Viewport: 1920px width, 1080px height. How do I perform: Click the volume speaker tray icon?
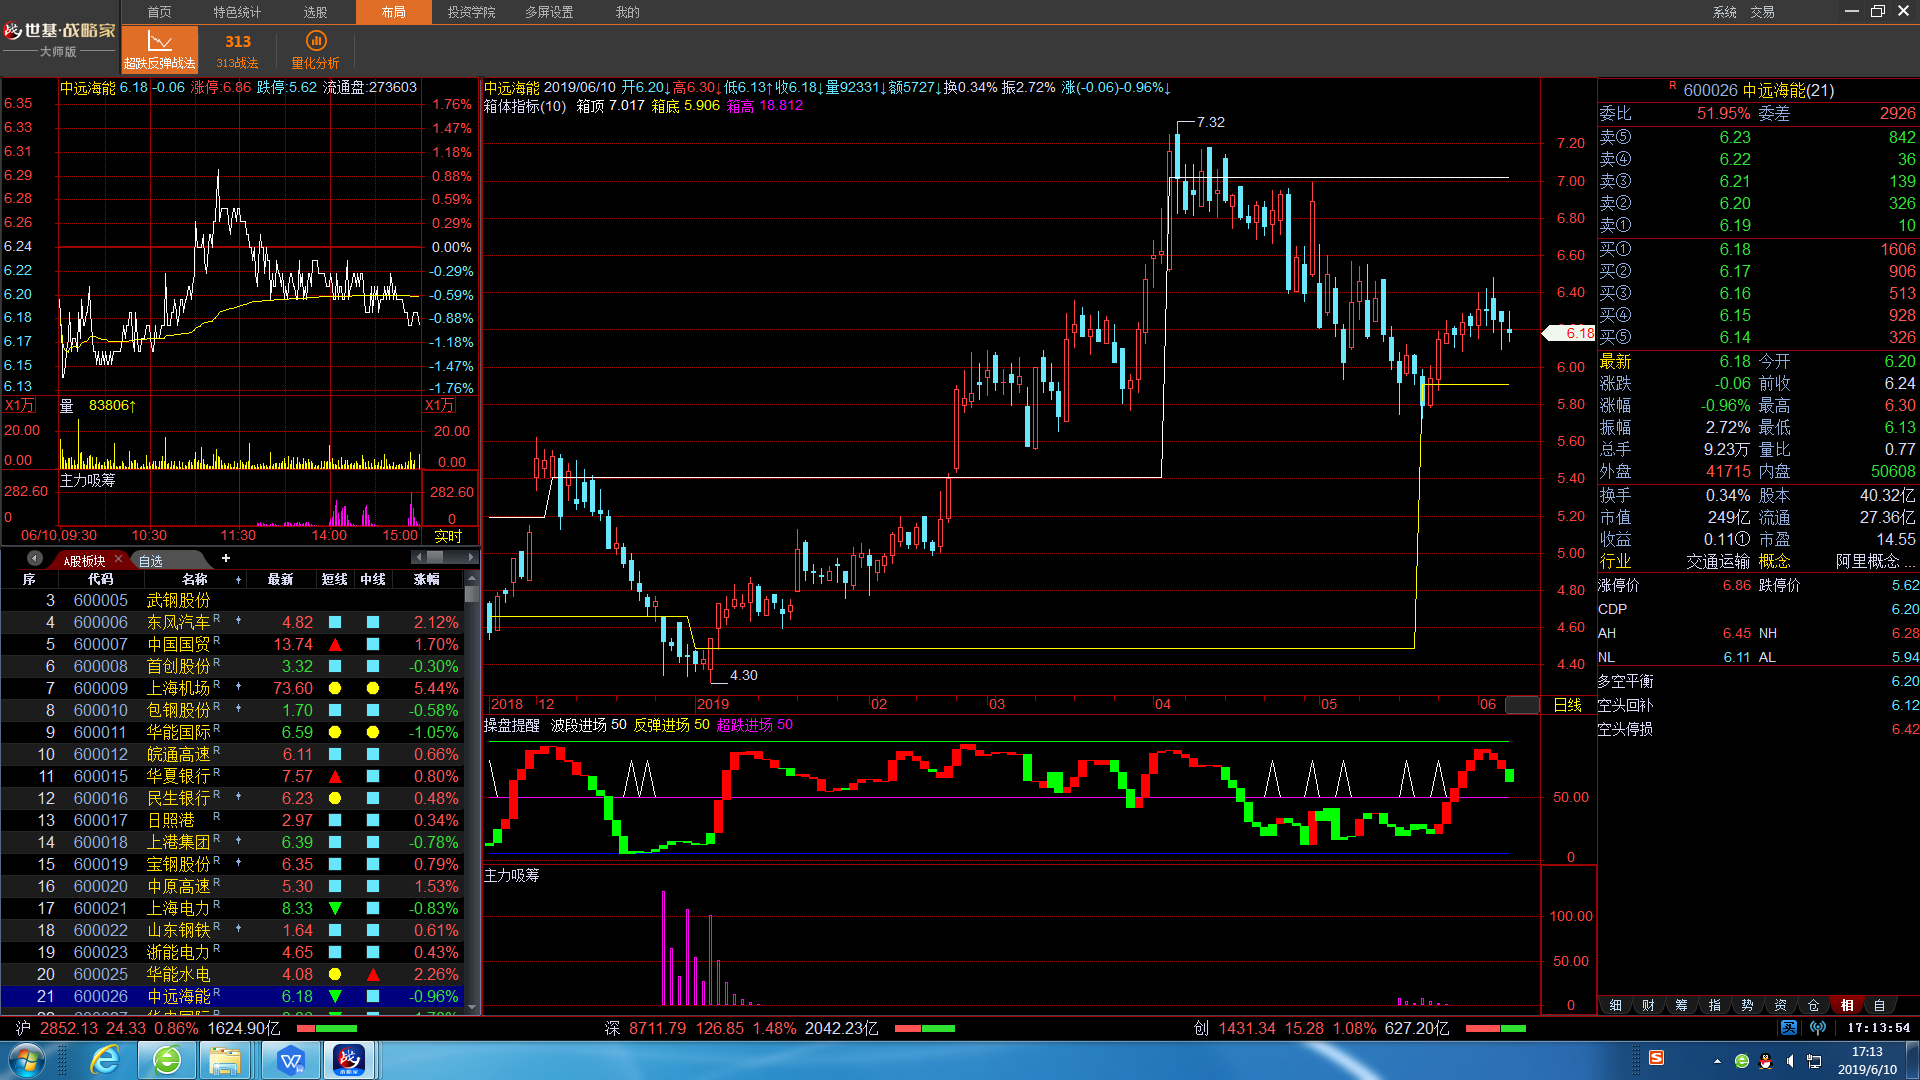1789,1061
